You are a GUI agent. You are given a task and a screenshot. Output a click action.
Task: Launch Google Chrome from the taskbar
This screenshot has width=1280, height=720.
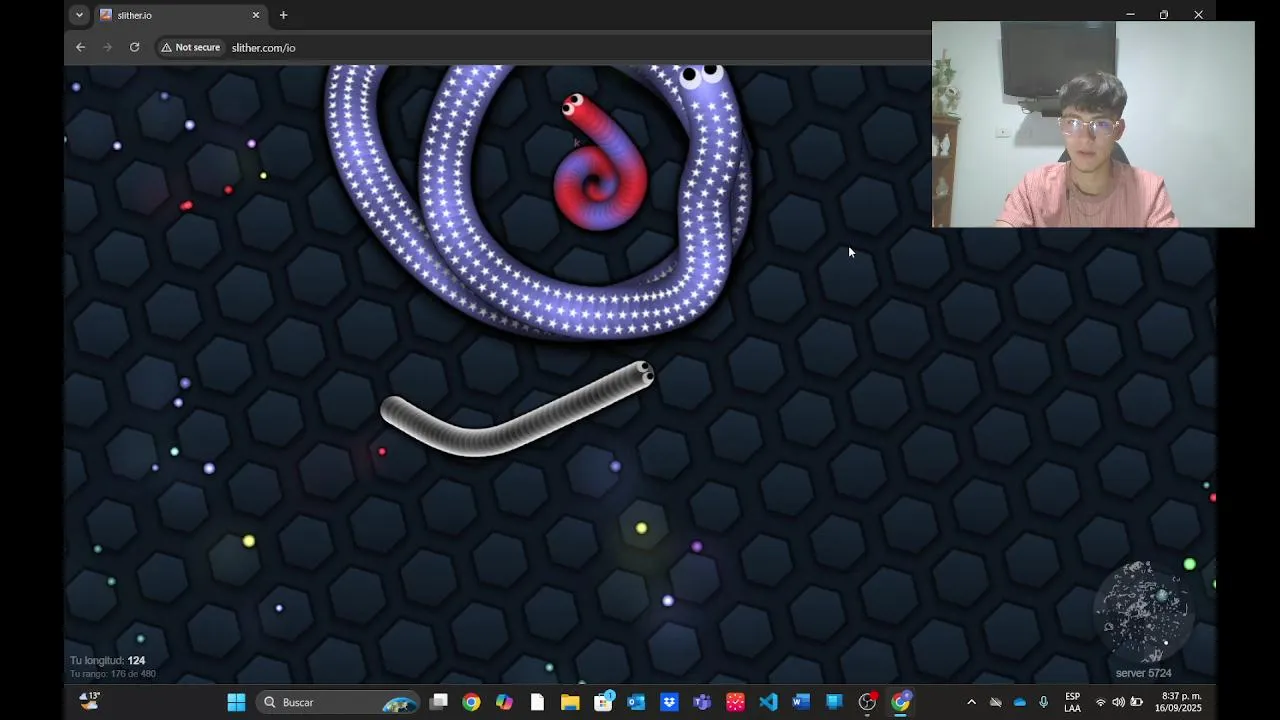coord(471,702)
